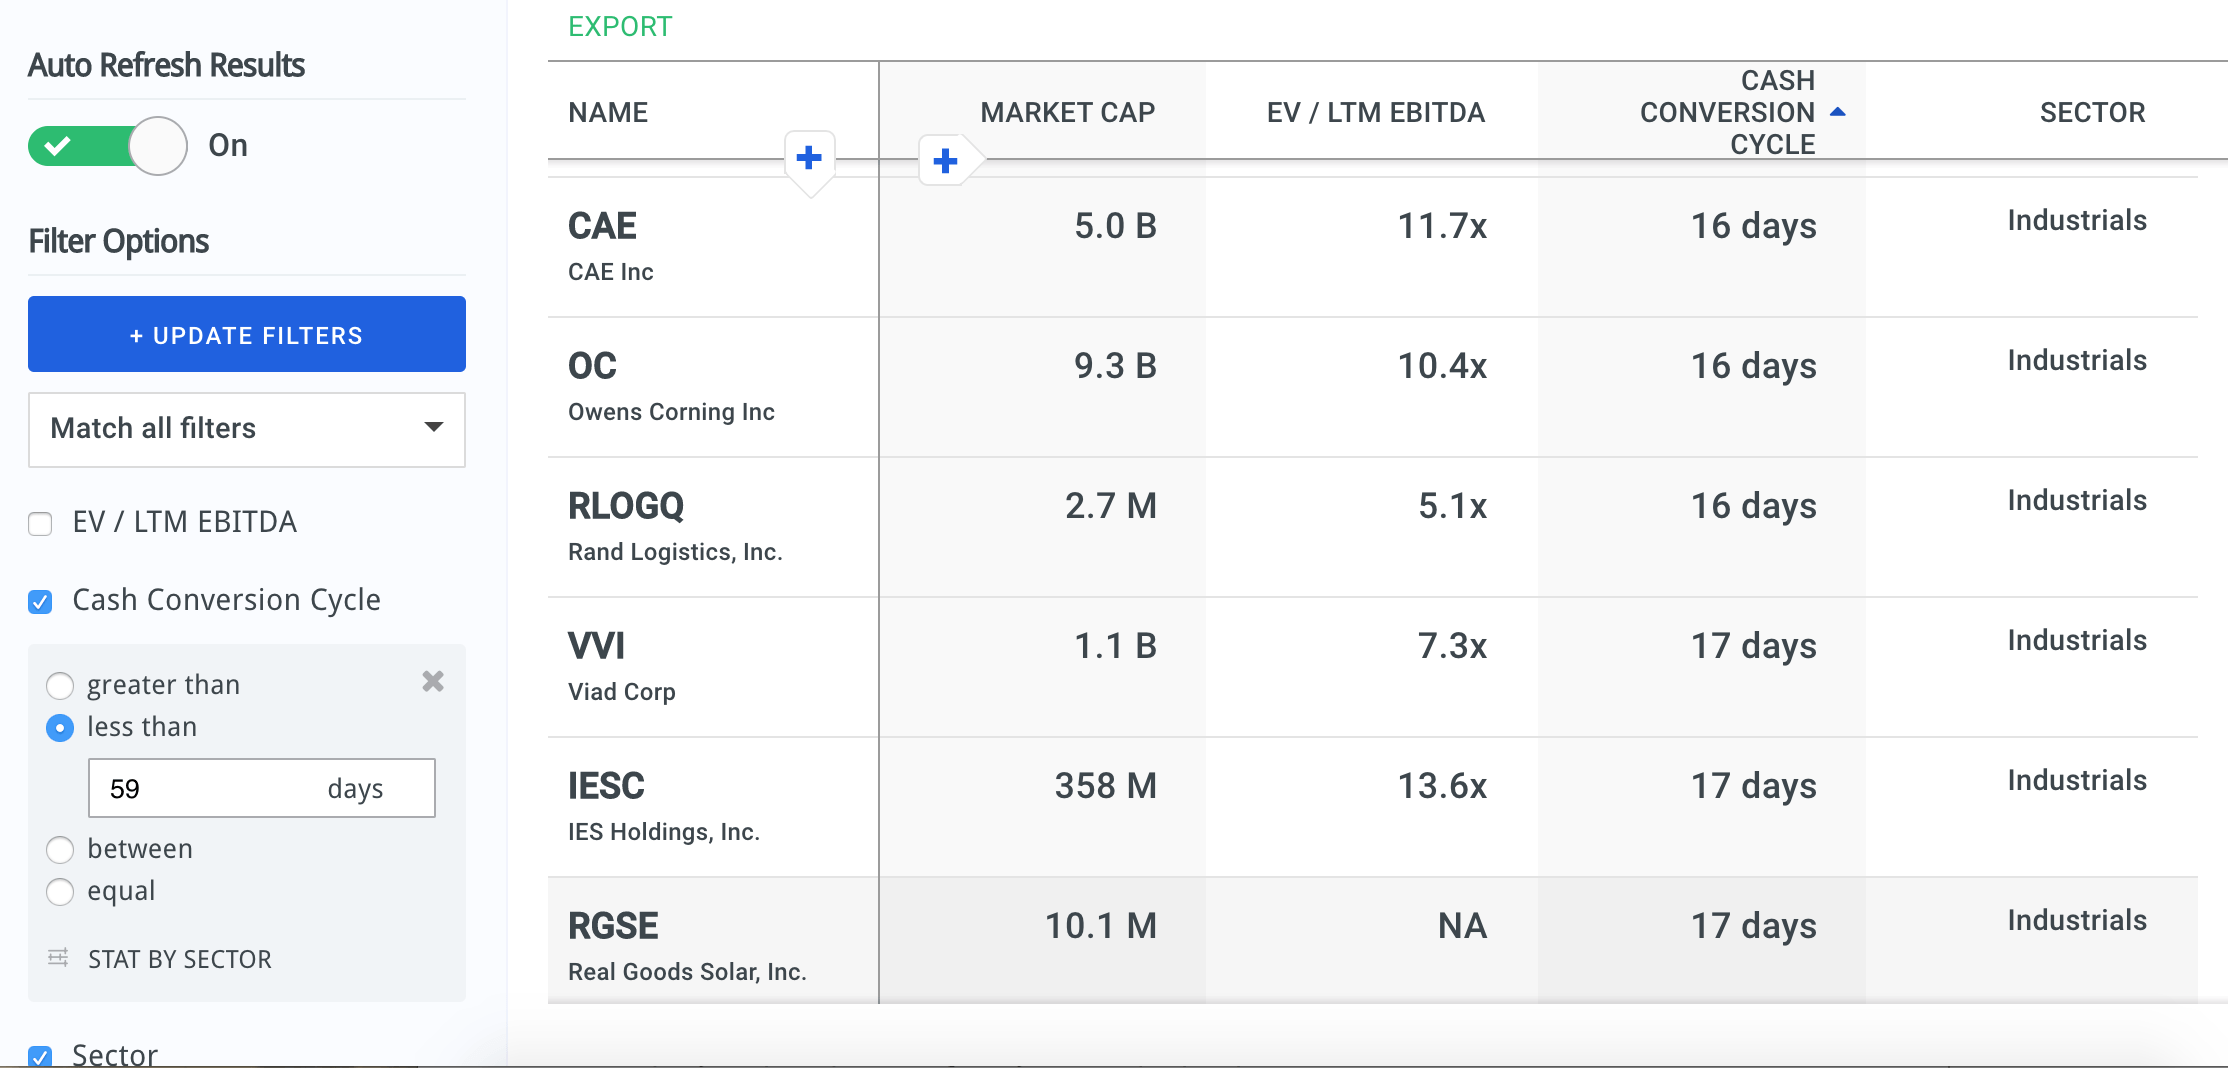Click the Update Filters button
The image size is (2228, 1068).
(x=246, y=335)
